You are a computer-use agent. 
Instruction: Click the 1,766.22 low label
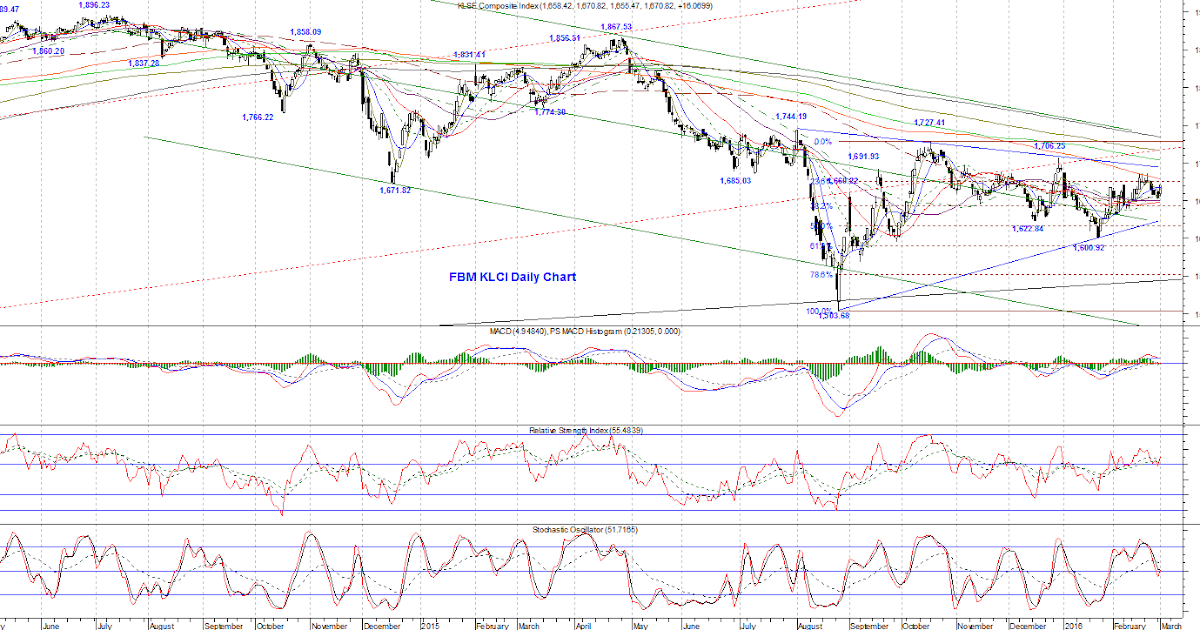click(x=258, y=117)
